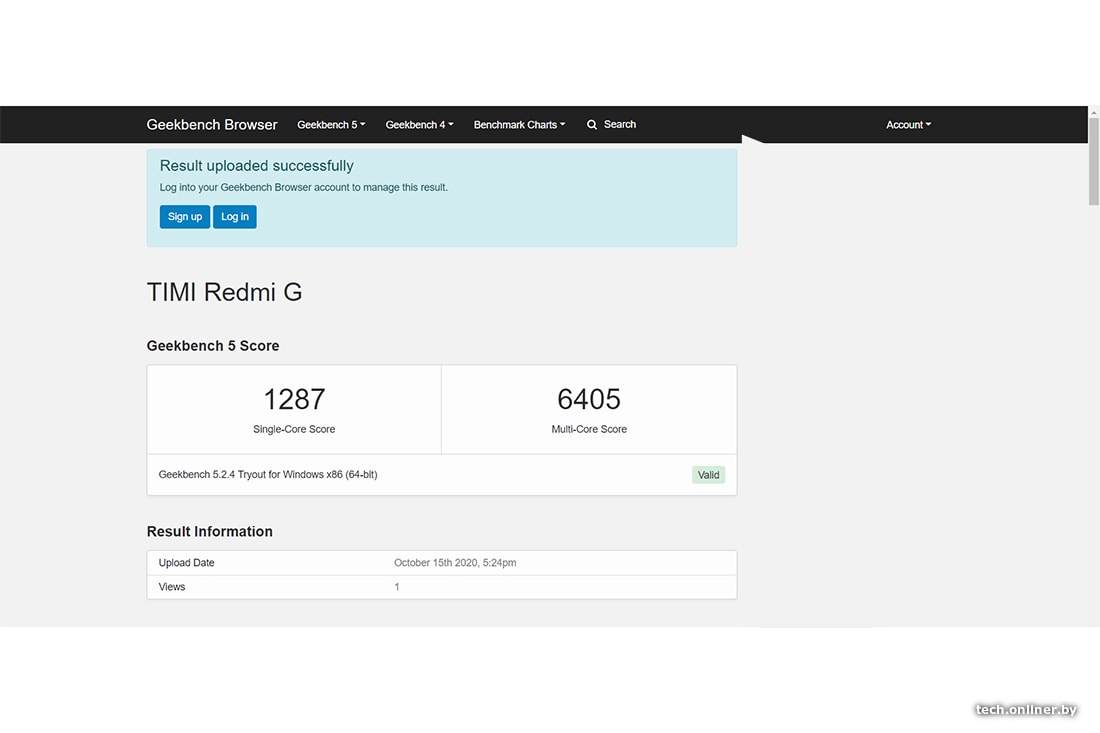
Task: Click the multi-core score 6405
Action: [589, 399]
